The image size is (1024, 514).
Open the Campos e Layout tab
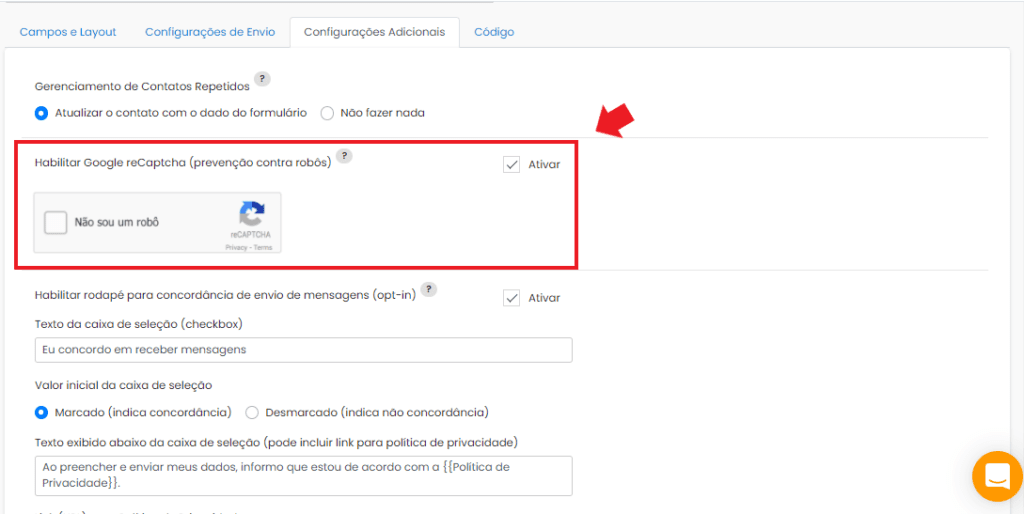[68, 32]
